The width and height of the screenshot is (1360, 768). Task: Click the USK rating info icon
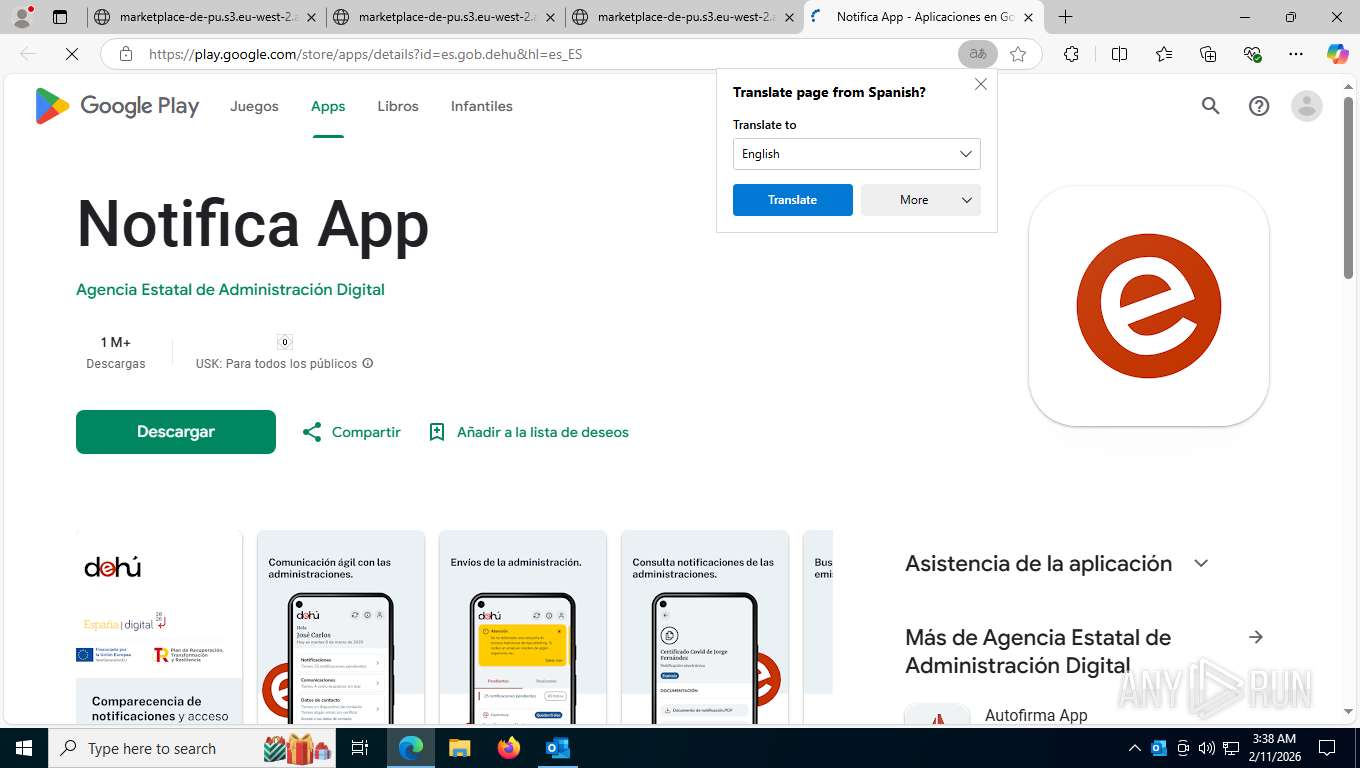(368, 363)
